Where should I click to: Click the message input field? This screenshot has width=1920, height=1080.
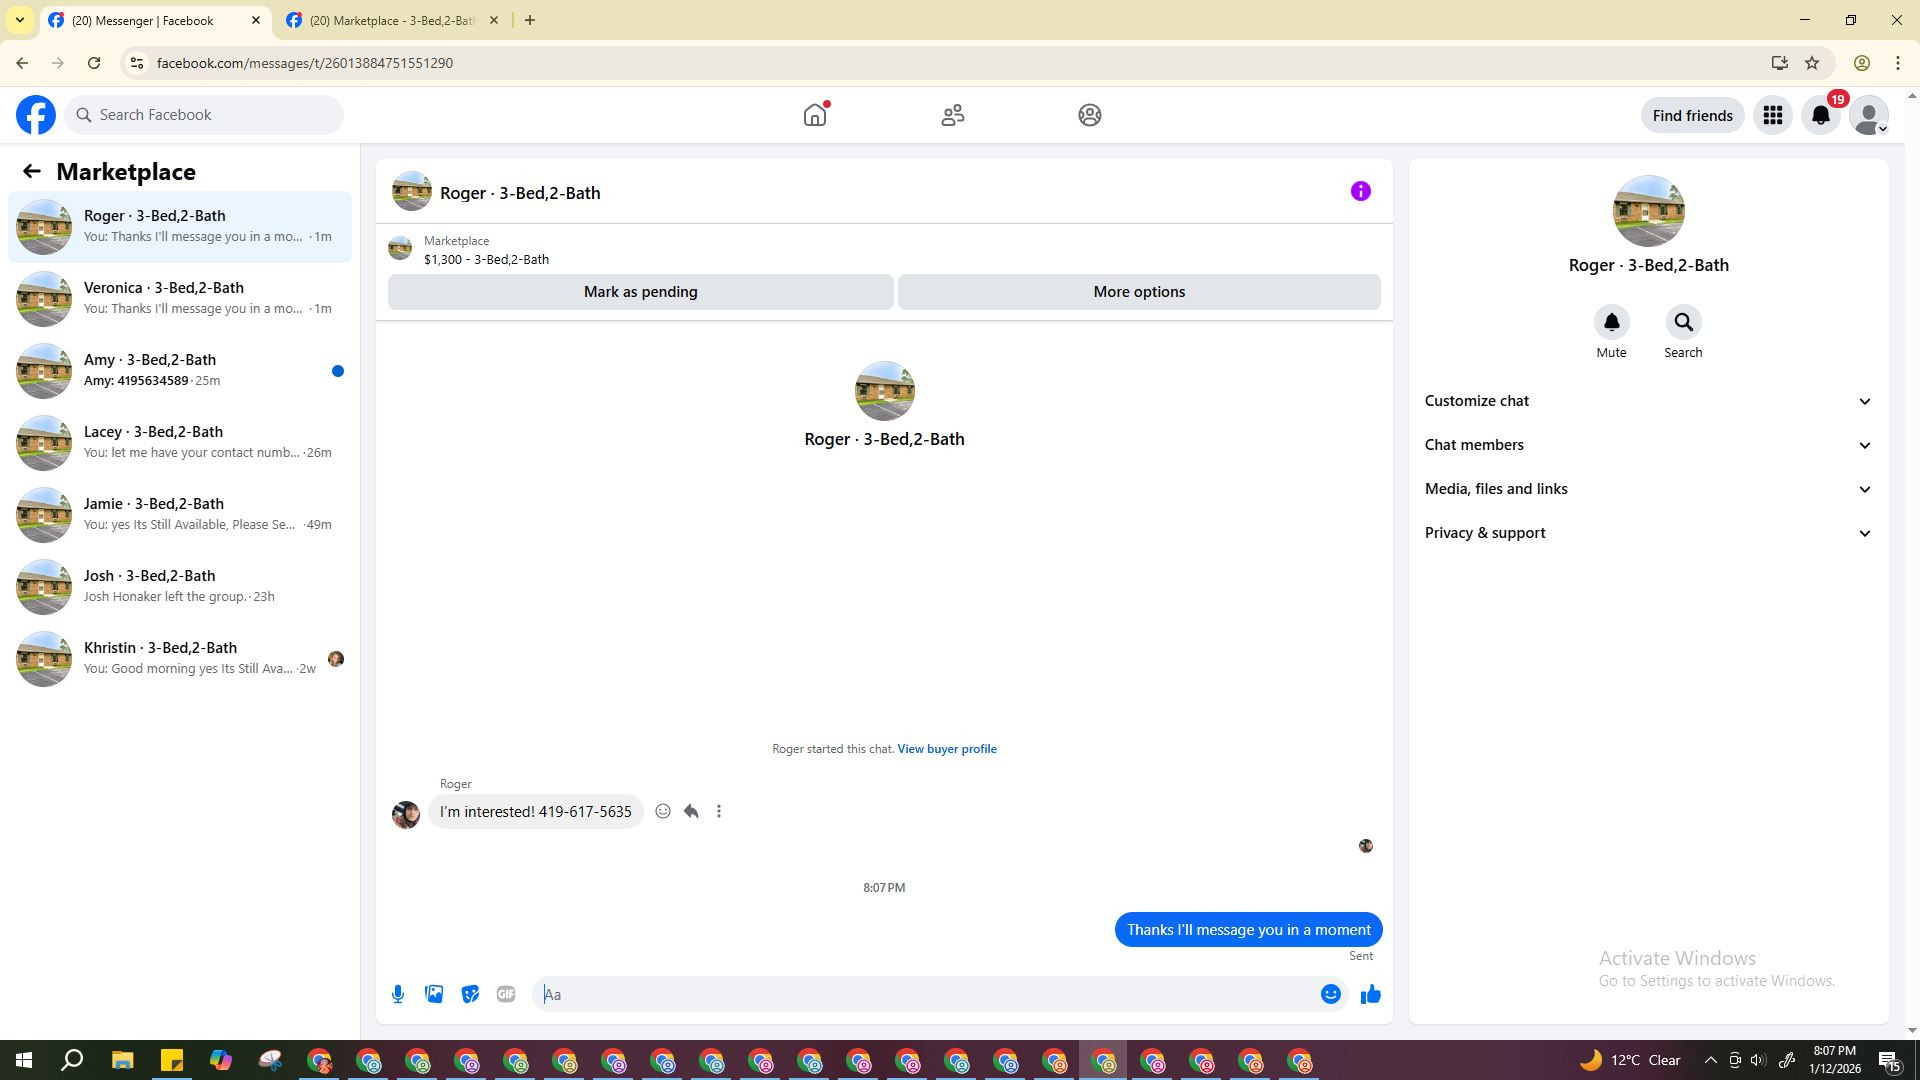[925, 994]
